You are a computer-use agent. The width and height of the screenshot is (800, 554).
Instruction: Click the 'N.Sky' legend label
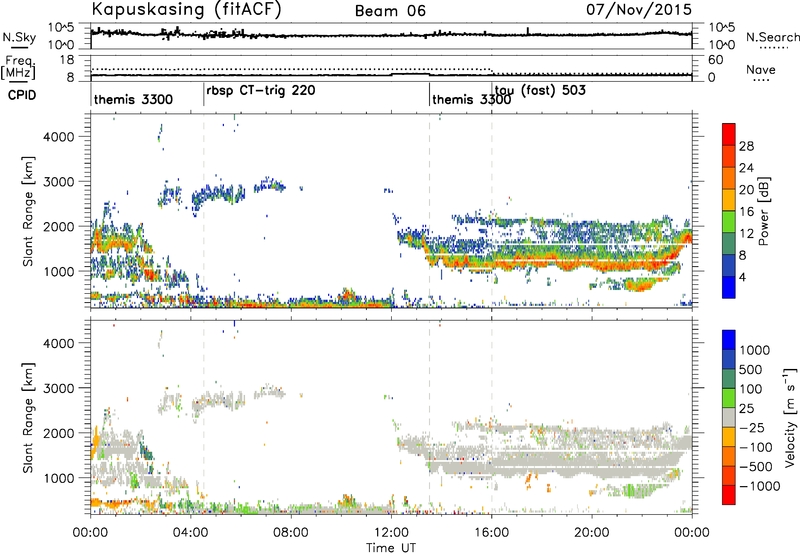19,37
